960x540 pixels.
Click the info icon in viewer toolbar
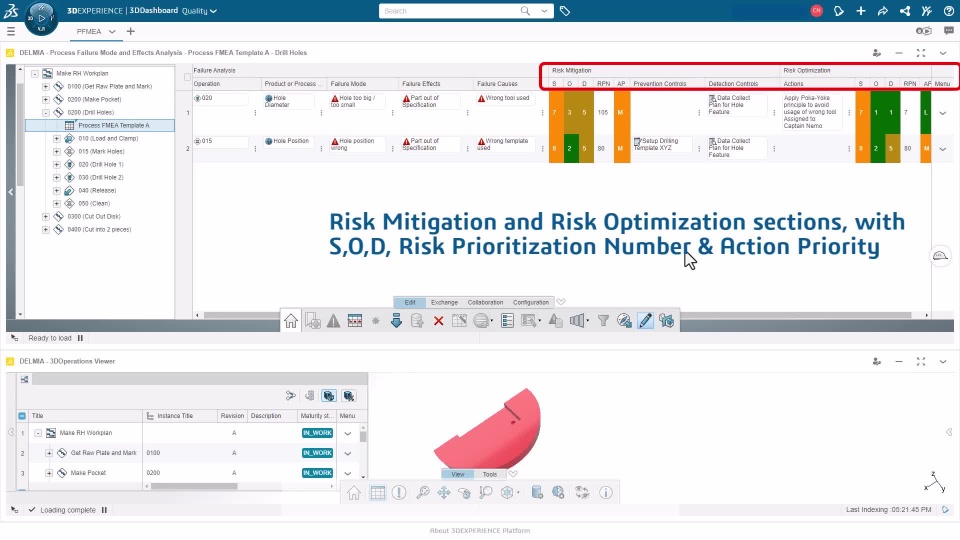(606, 493)
